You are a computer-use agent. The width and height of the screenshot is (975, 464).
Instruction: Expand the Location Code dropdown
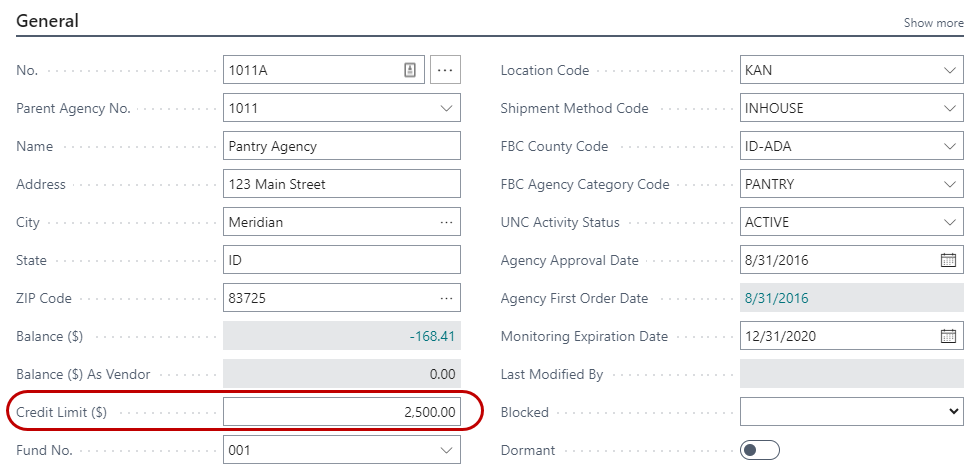(949, 70)
